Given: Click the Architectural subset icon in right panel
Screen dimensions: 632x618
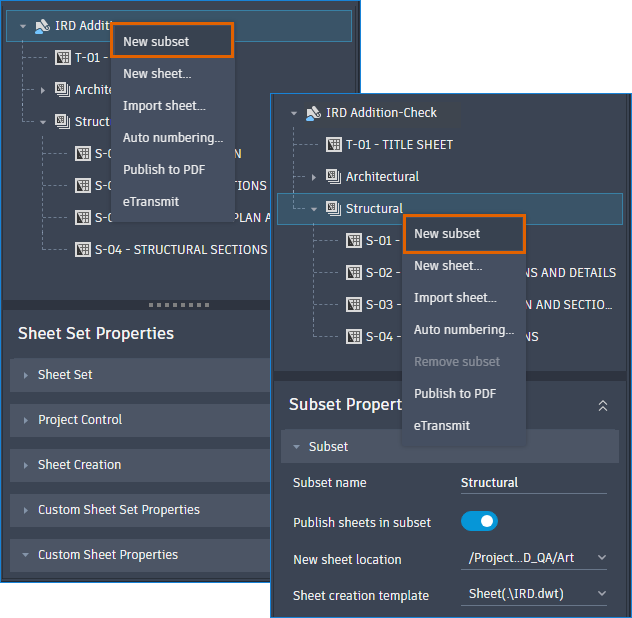Looking at the screenshot, I should coord(333,177).
